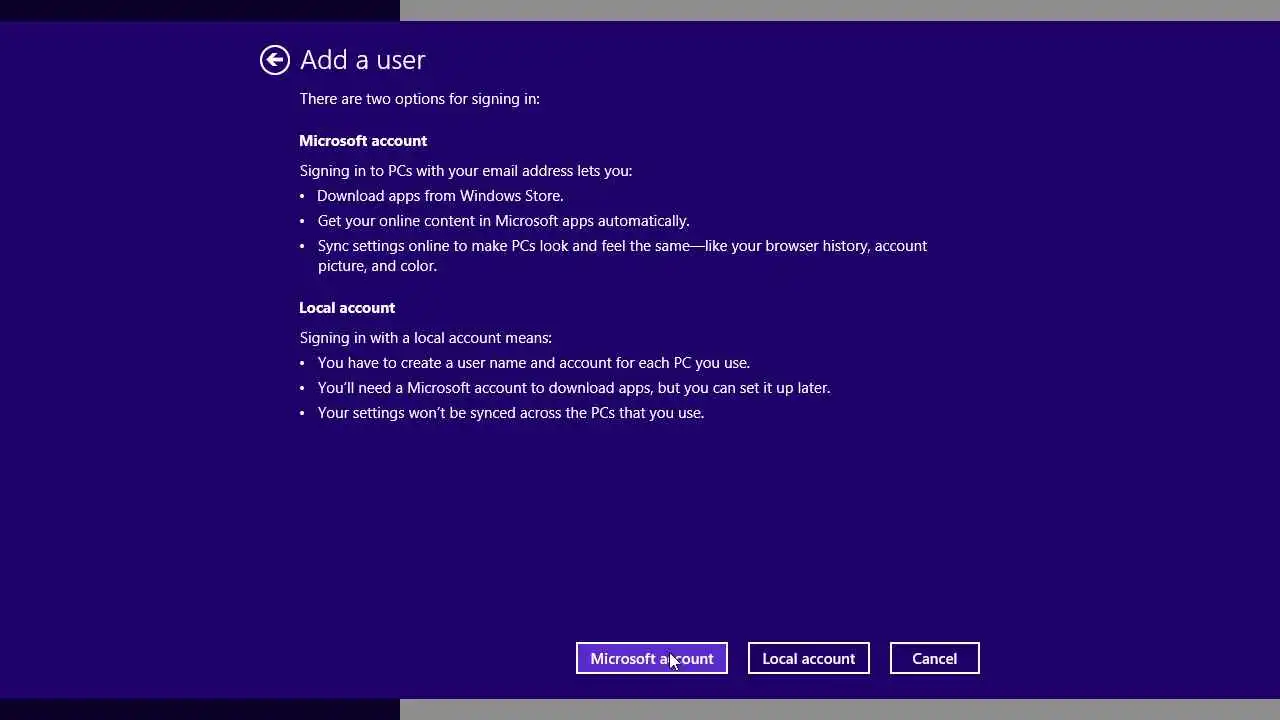The width and height of the screenshot is (1280, 720).
Task: Cancel adding a user
Action: pos(935,658)
